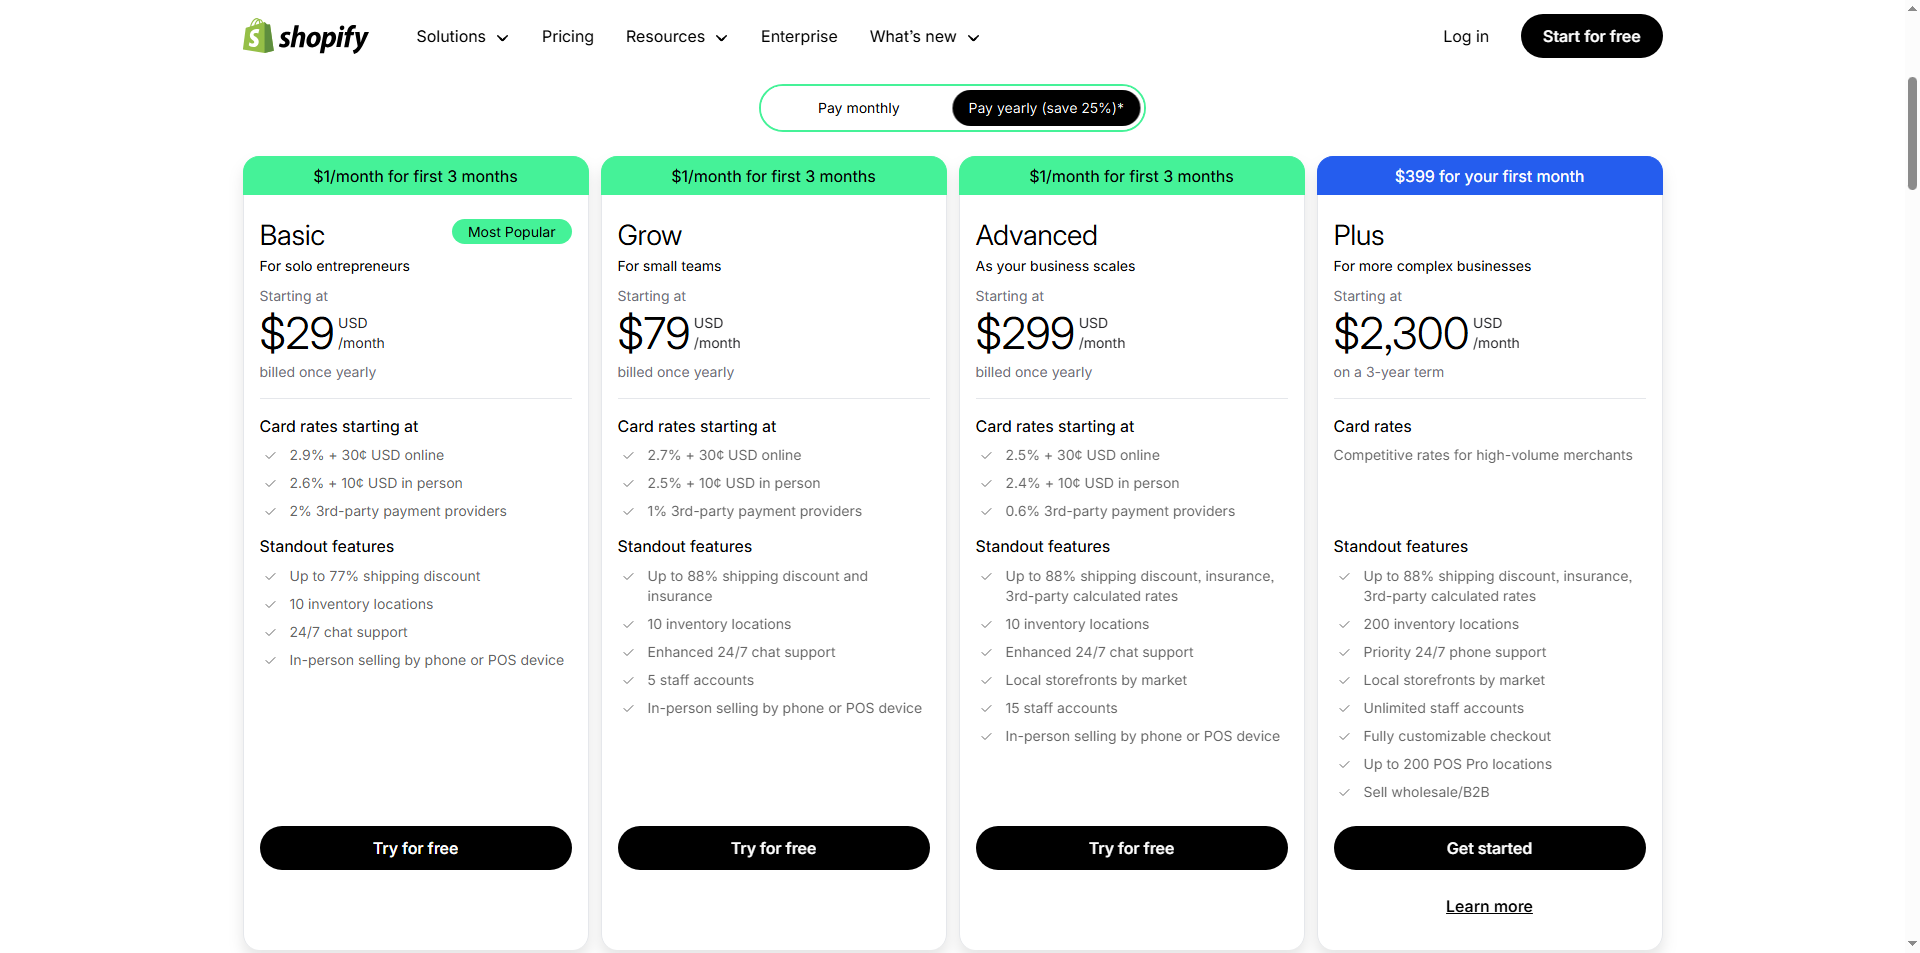Click the Most Popular badge on Basic
Image resolution: width=1920 pixels, height=953 pixels.
511,232
